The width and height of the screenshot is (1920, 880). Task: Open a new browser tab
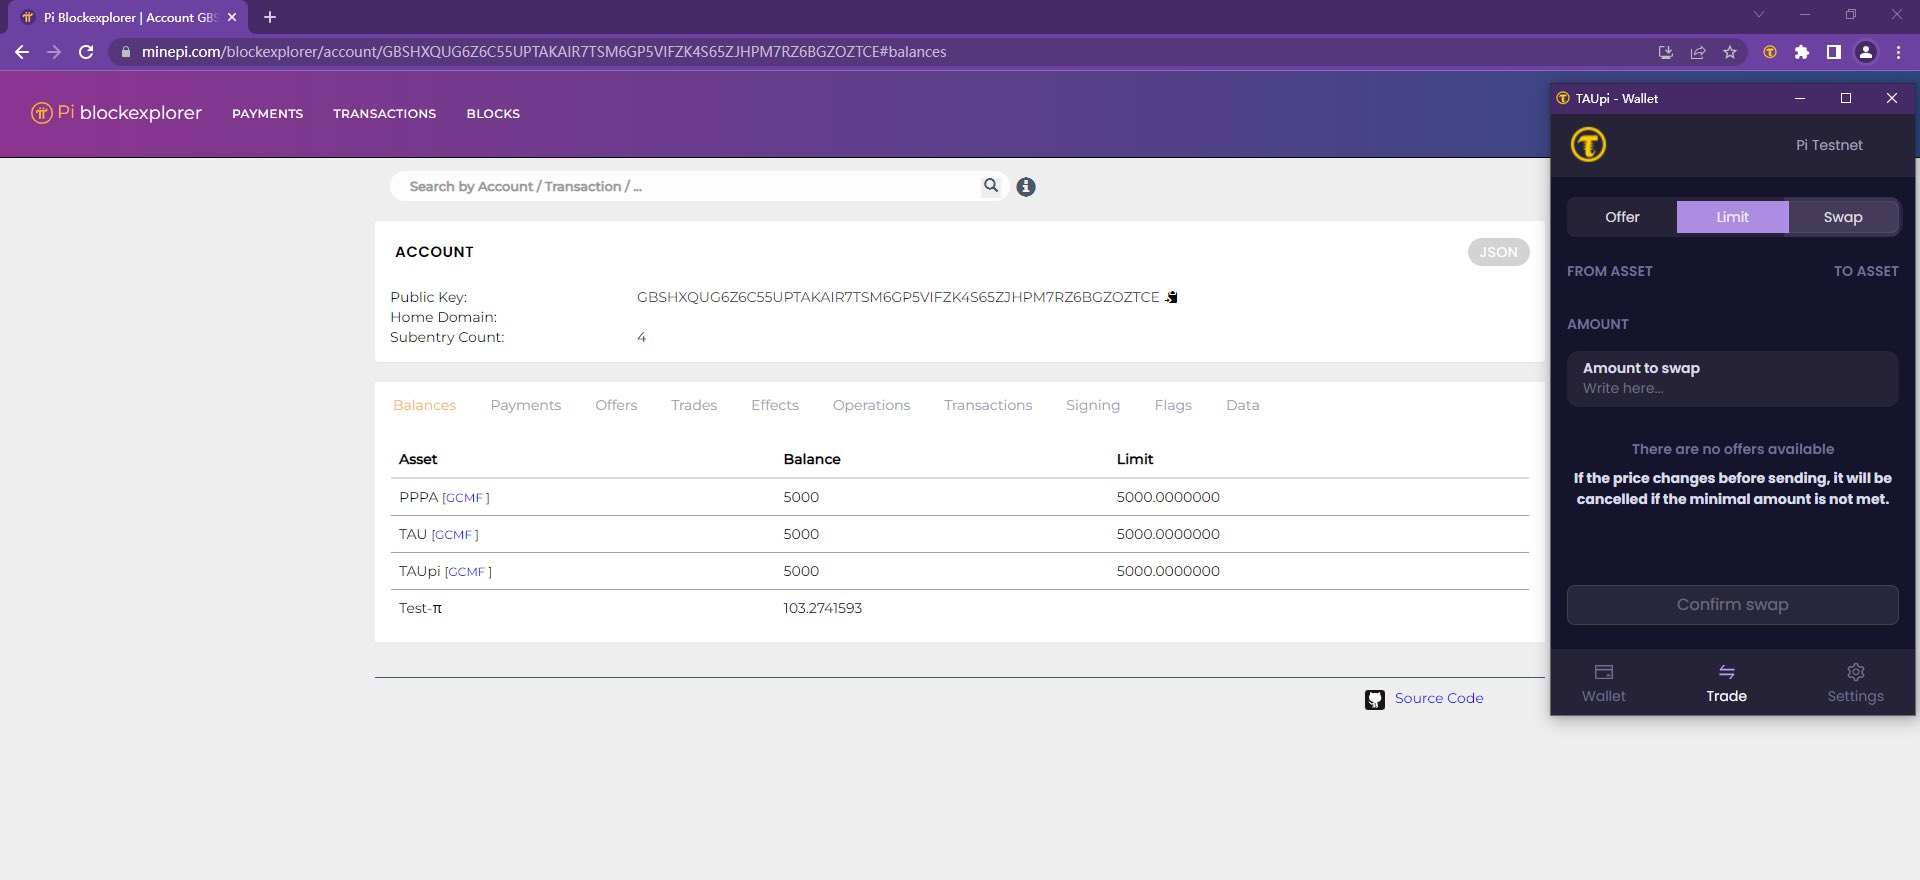(270, 17)
